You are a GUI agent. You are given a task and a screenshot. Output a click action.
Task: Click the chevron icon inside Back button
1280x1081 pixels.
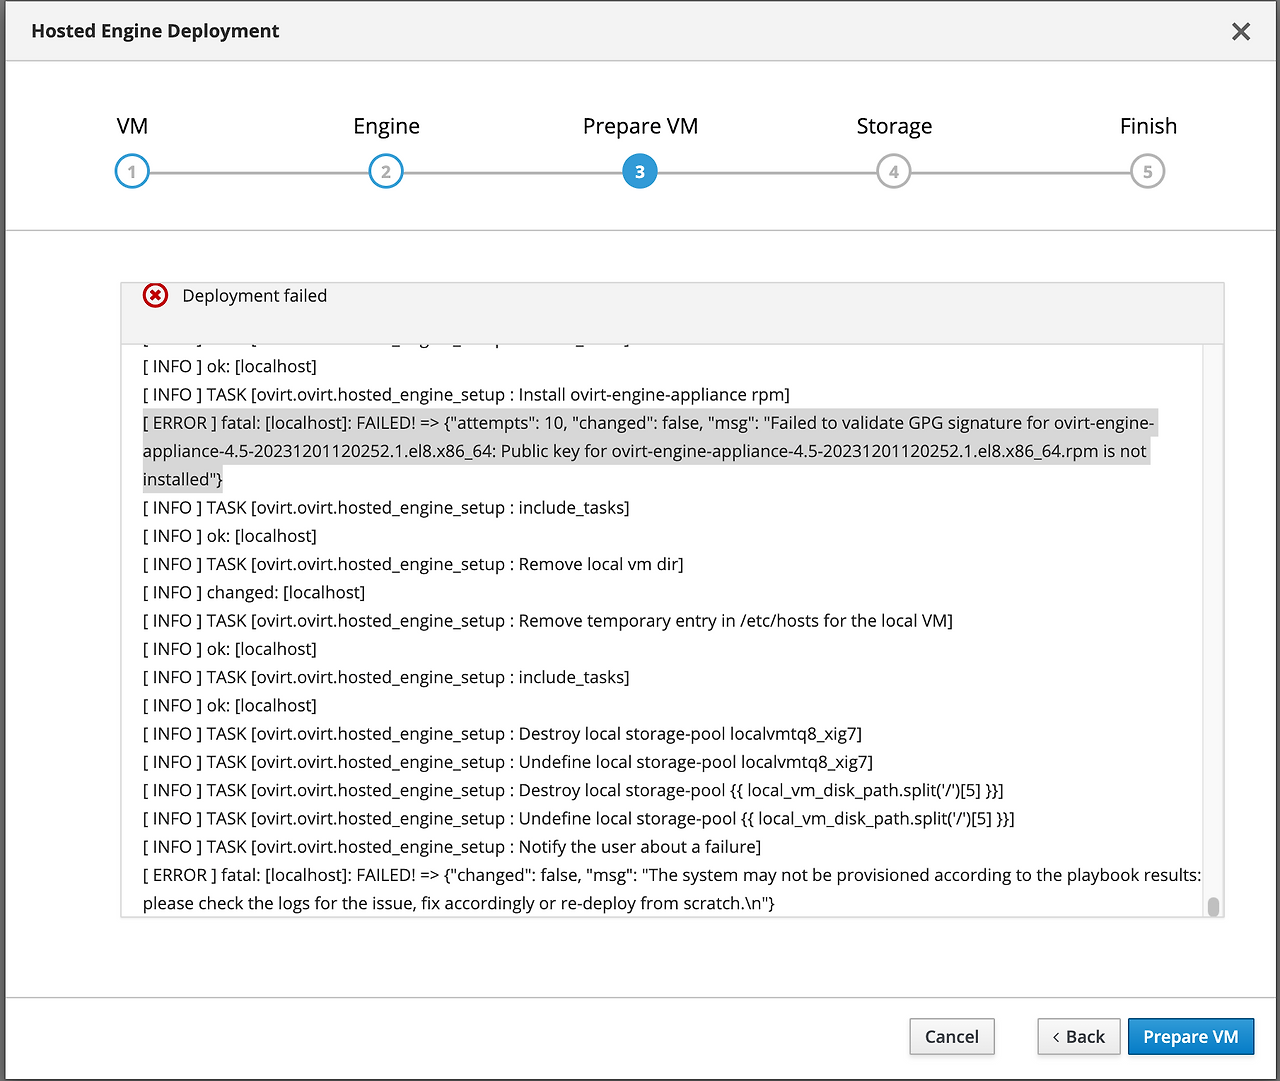click(x=1057, y=1036)
